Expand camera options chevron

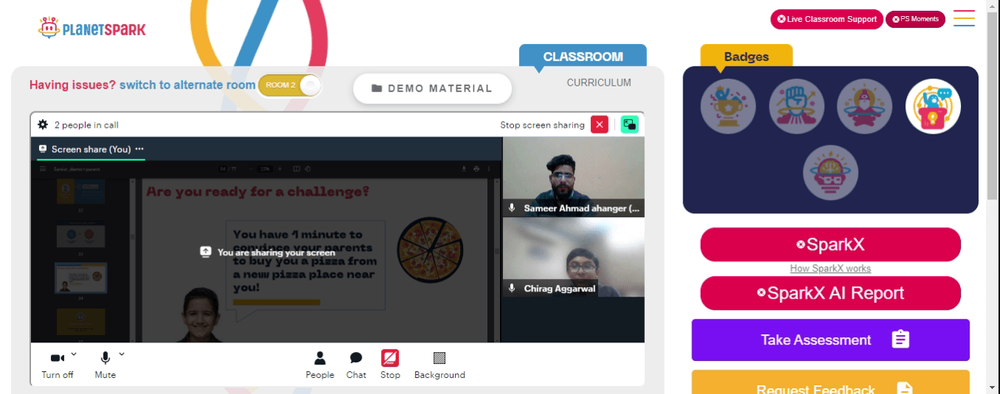coord(73,353)
